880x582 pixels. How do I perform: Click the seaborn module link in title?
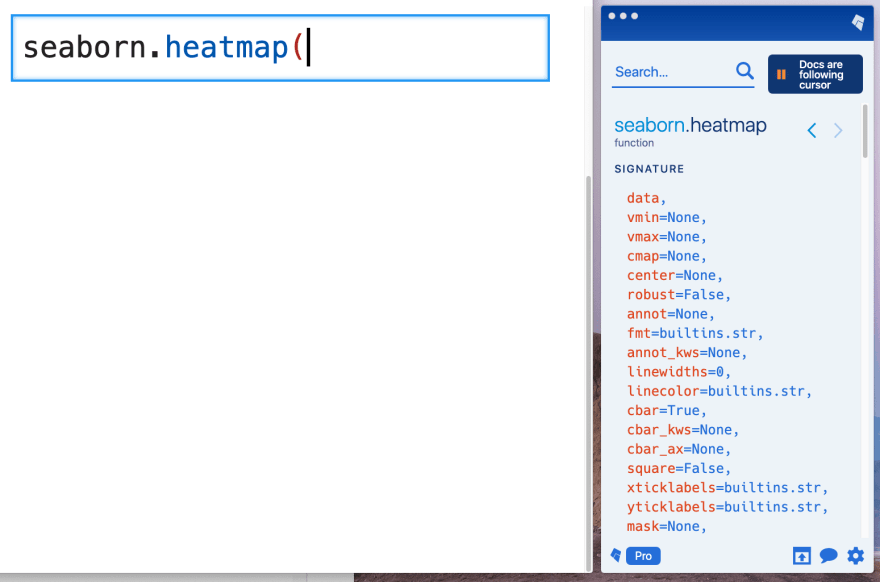click(x=649, y=125)
